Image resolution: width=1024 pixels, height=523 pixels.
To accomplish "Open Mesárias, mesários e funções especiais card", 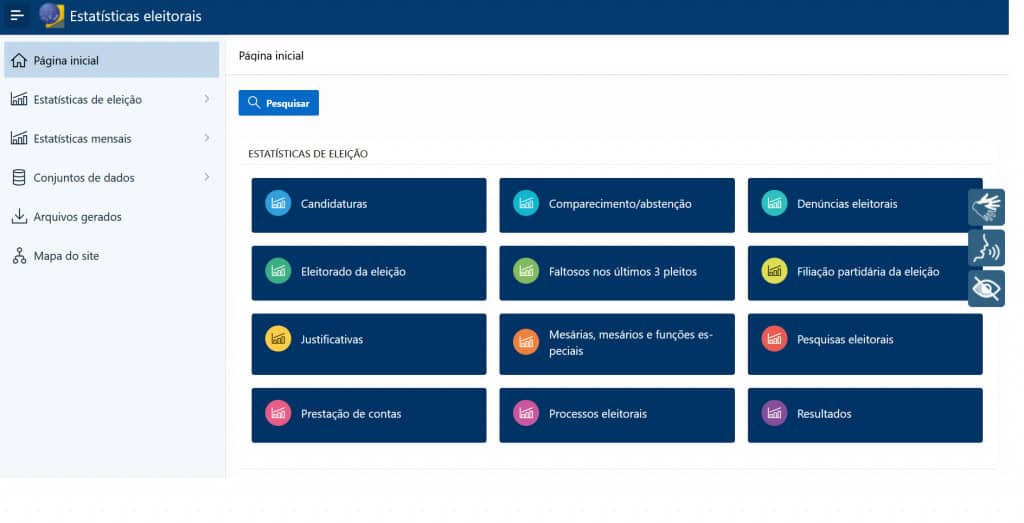I will [x=617, y=344].
